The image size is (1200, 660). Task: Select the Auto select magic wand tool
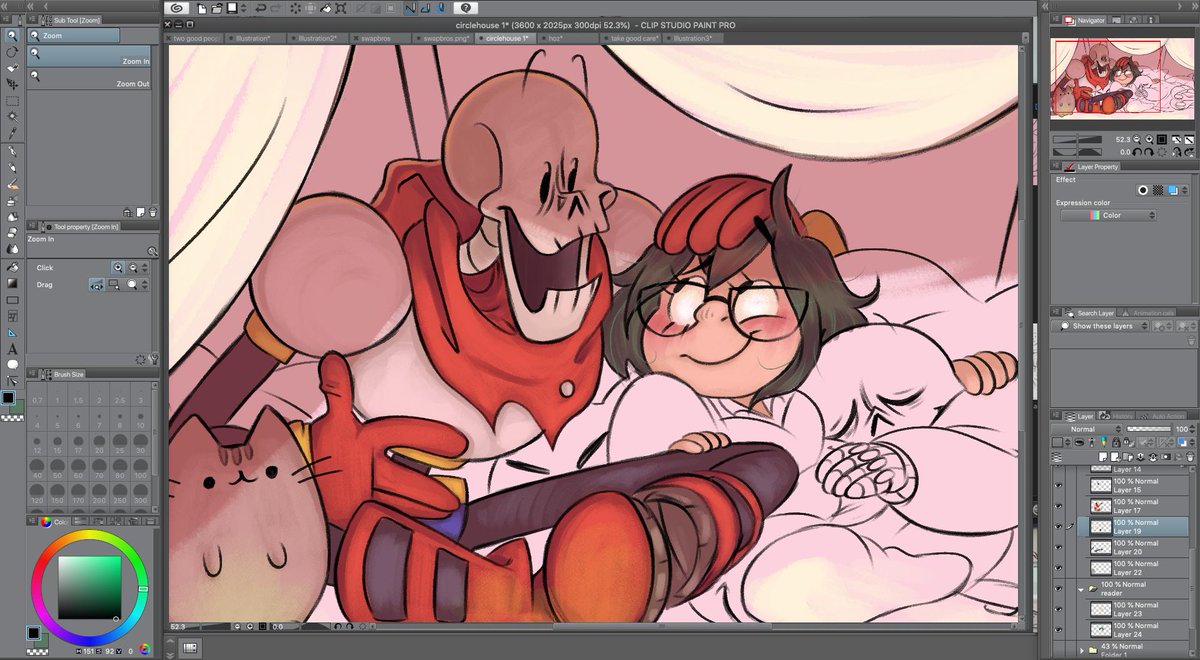coord(12,117)
